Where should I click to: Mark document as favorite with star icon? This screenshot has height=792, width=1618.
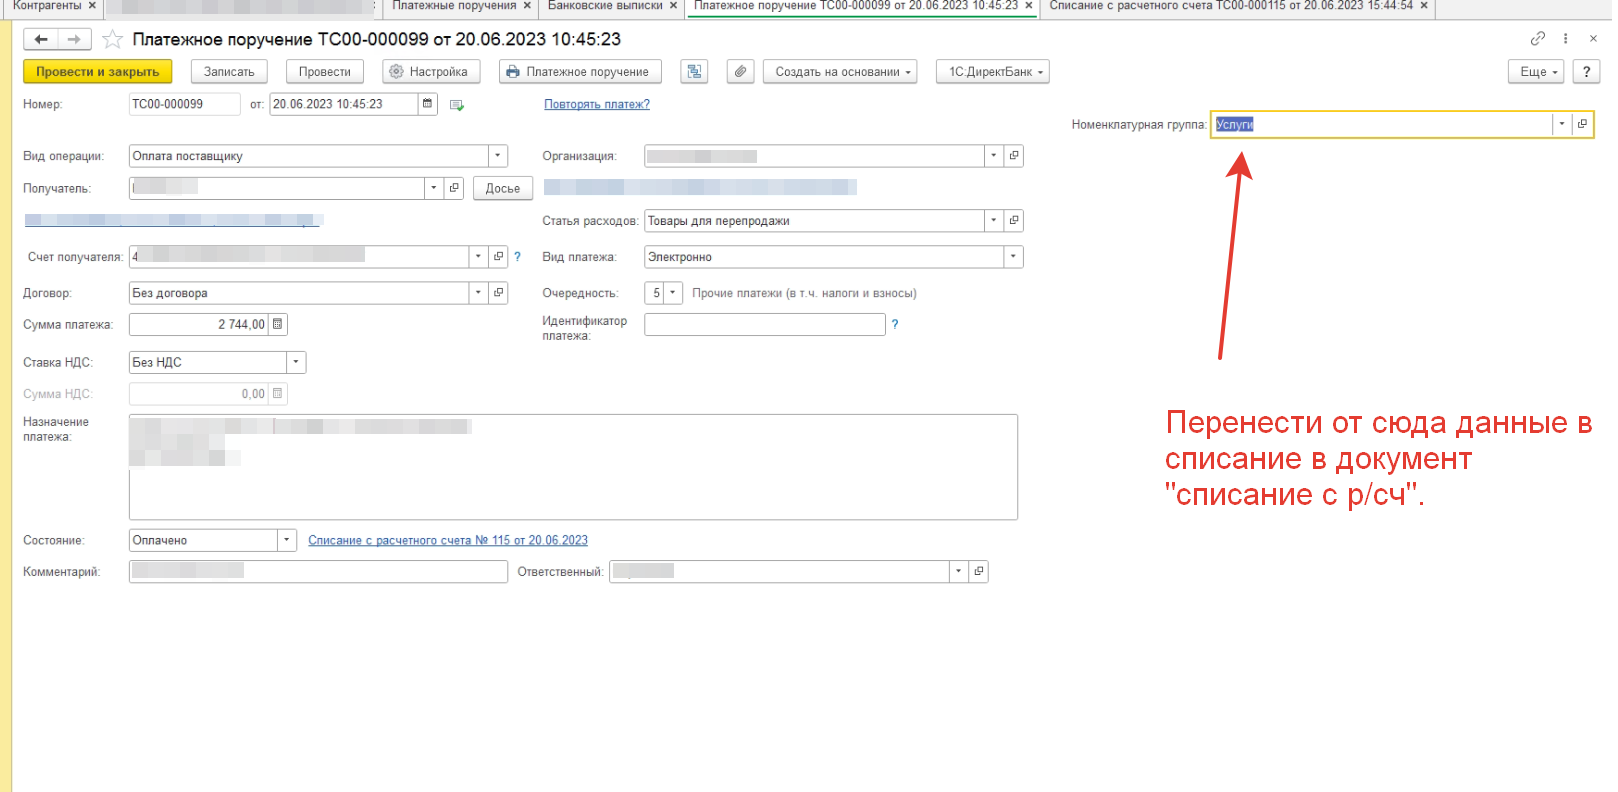tap(113, 39)
